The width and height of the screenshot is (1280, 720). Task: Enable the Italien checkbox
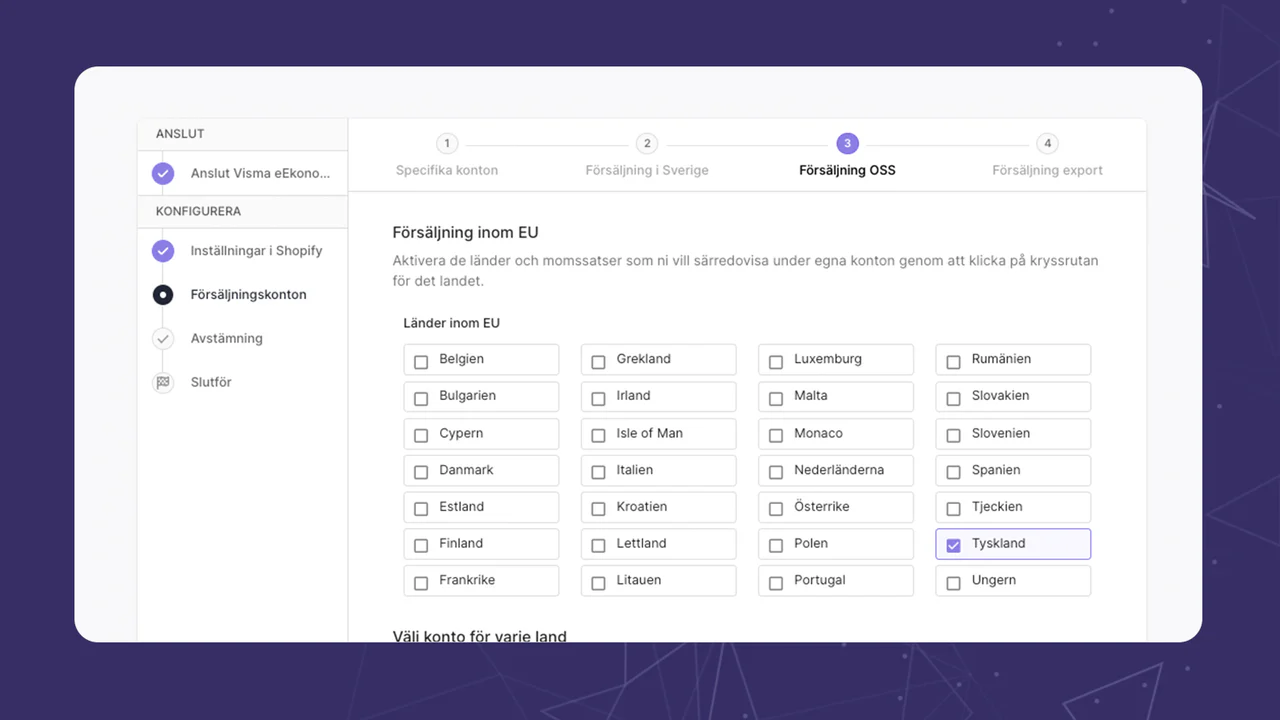(598, 472)
